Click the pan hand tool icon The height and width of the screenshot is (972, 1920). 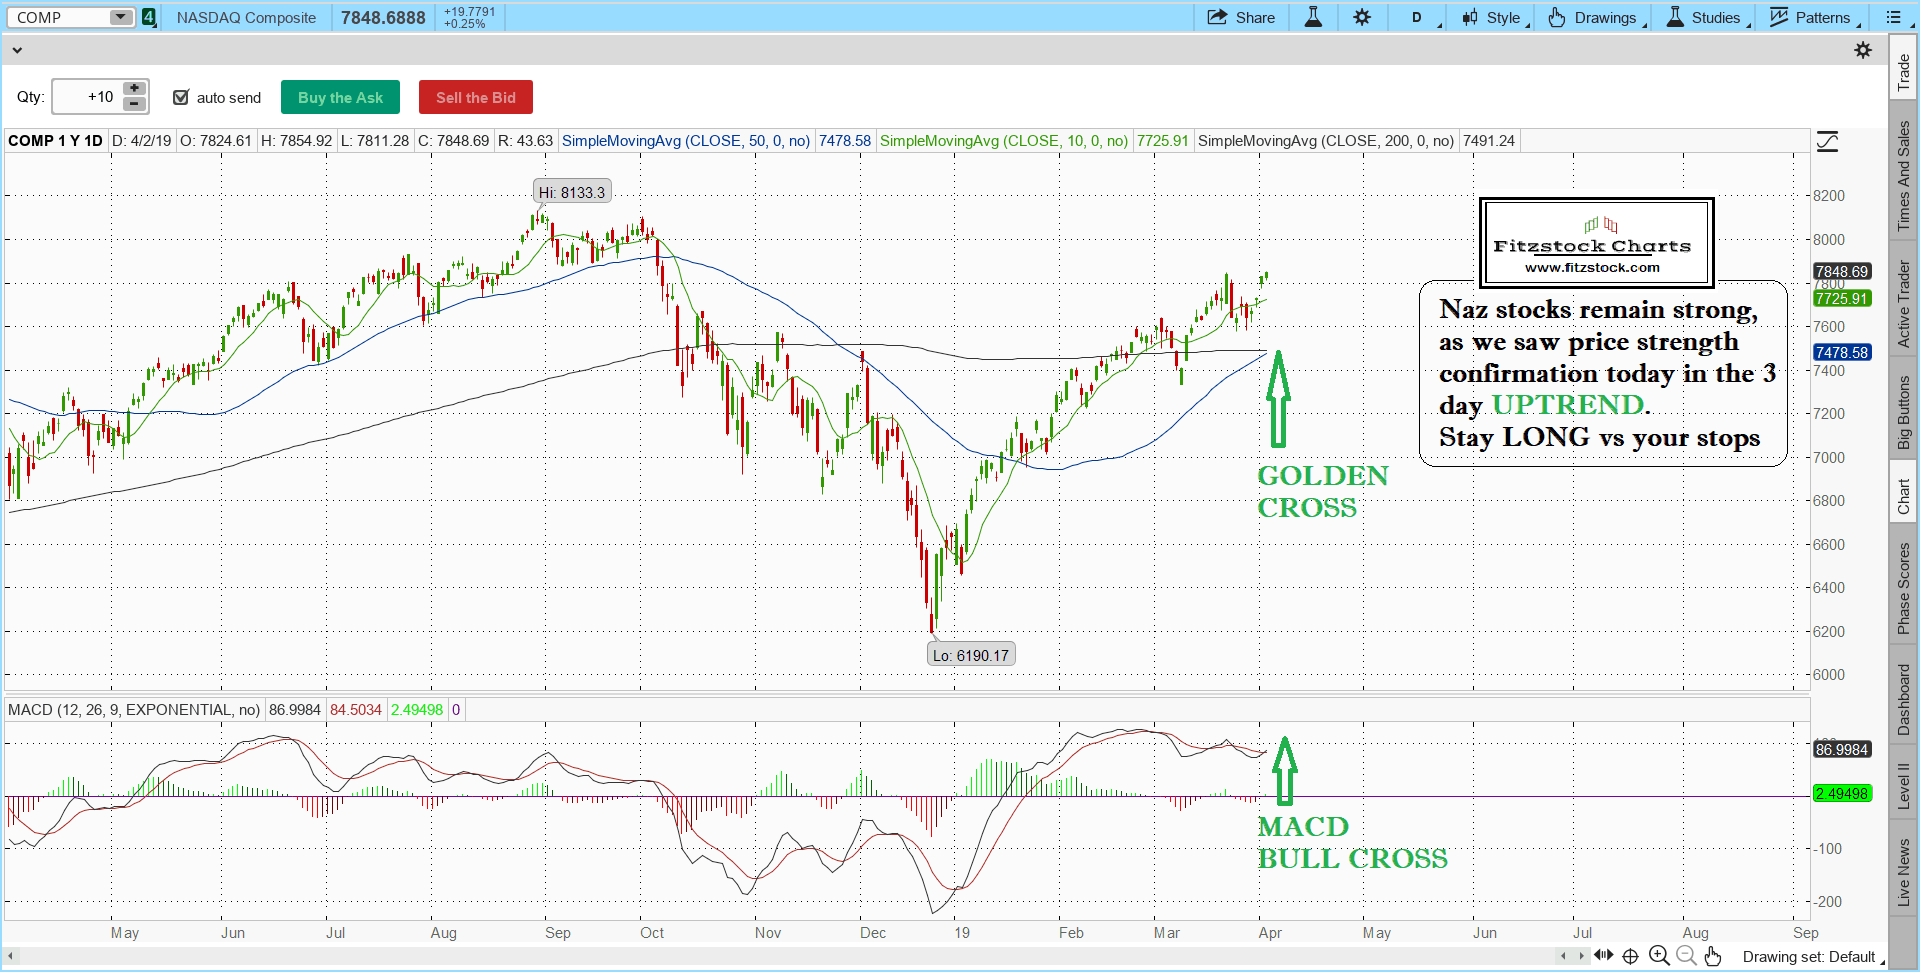1713,956
